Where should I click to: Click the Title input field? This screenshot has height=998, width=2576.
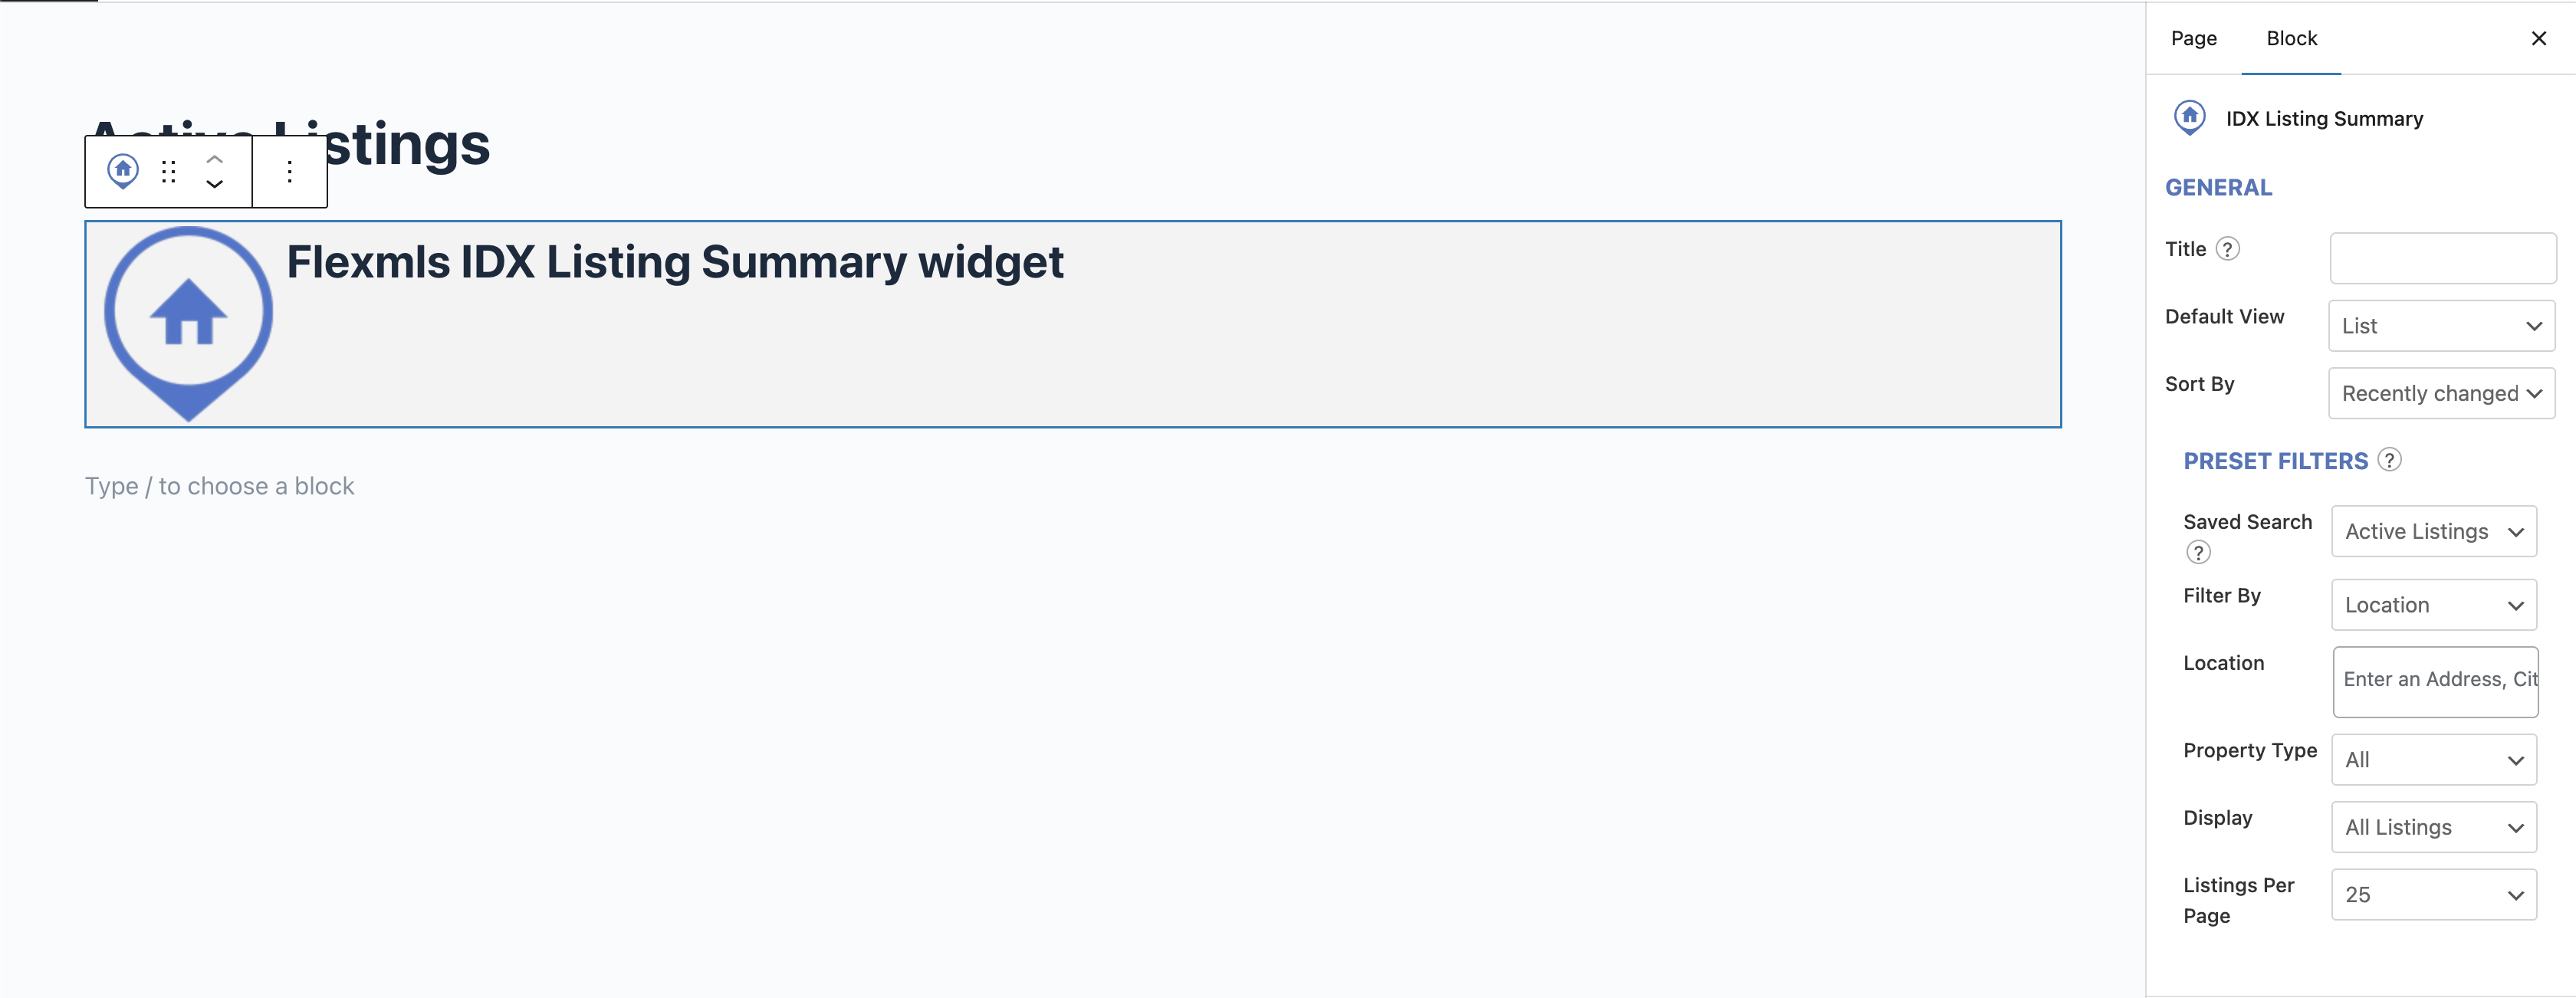click(x=2442, y=259)
